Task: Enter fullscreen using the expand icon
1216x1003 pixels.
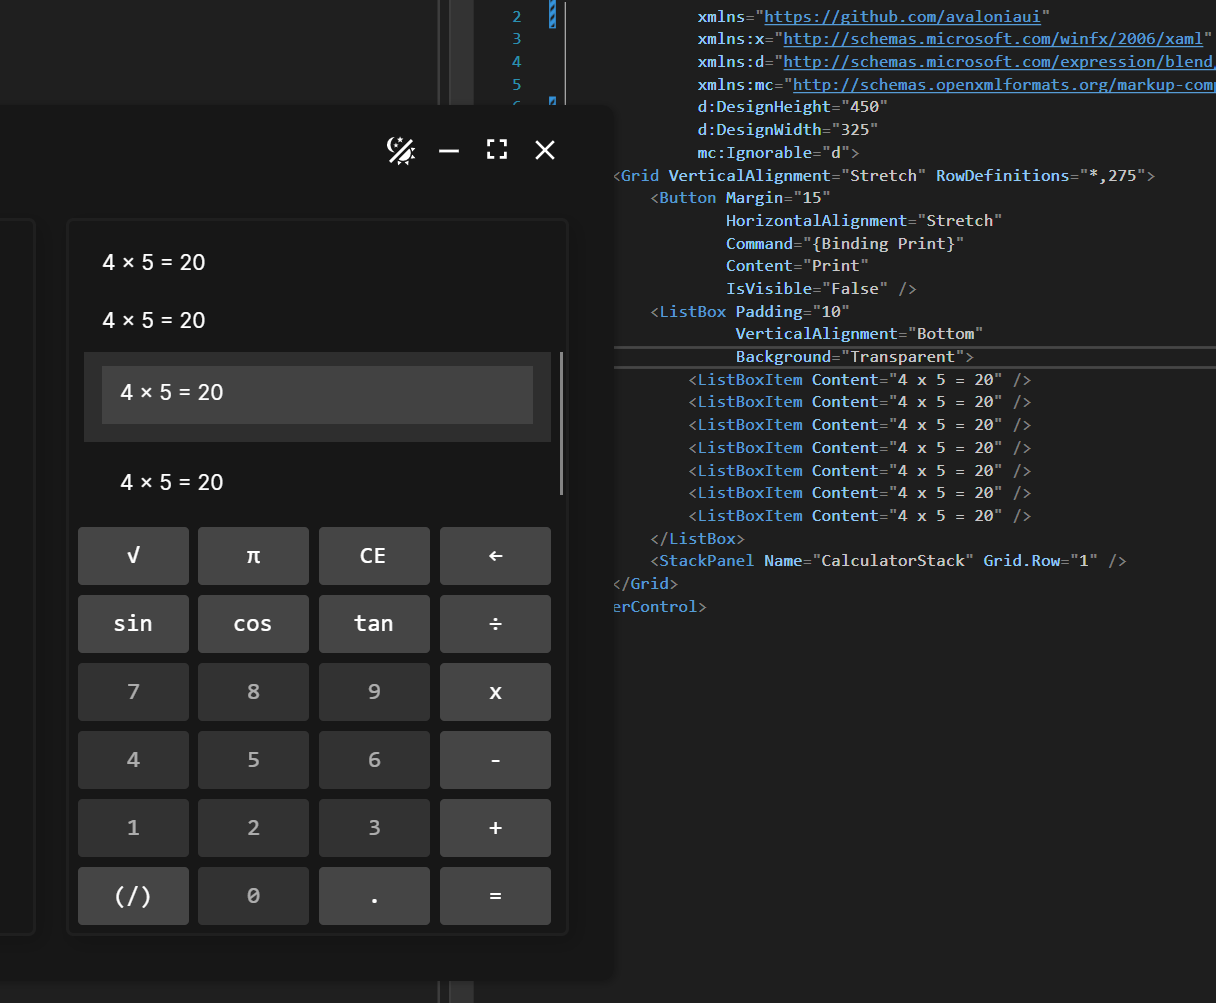Action: pyautogui.click(x=496, y=150)
